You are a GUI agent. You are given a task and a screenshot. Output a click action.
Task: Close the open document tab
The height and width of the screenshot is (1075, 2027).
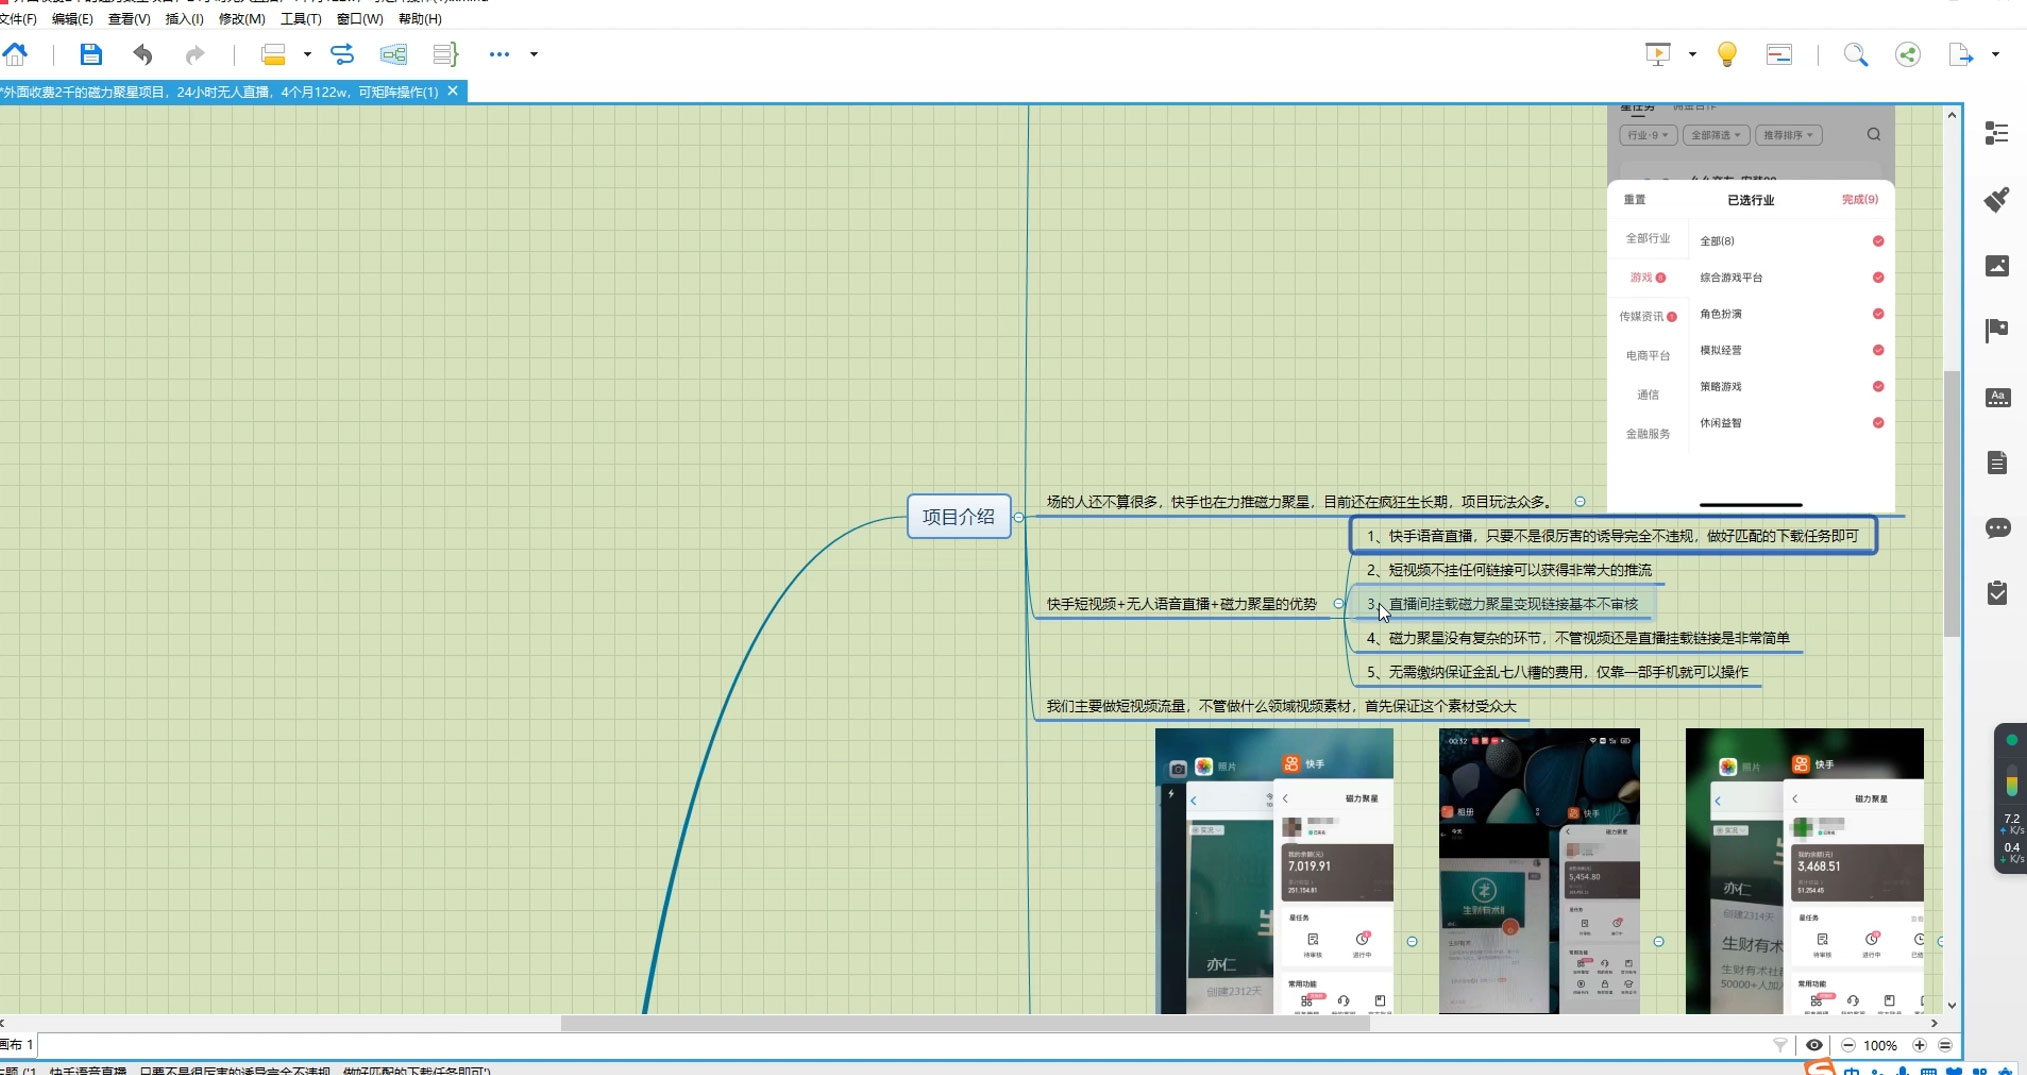[453, 91]
